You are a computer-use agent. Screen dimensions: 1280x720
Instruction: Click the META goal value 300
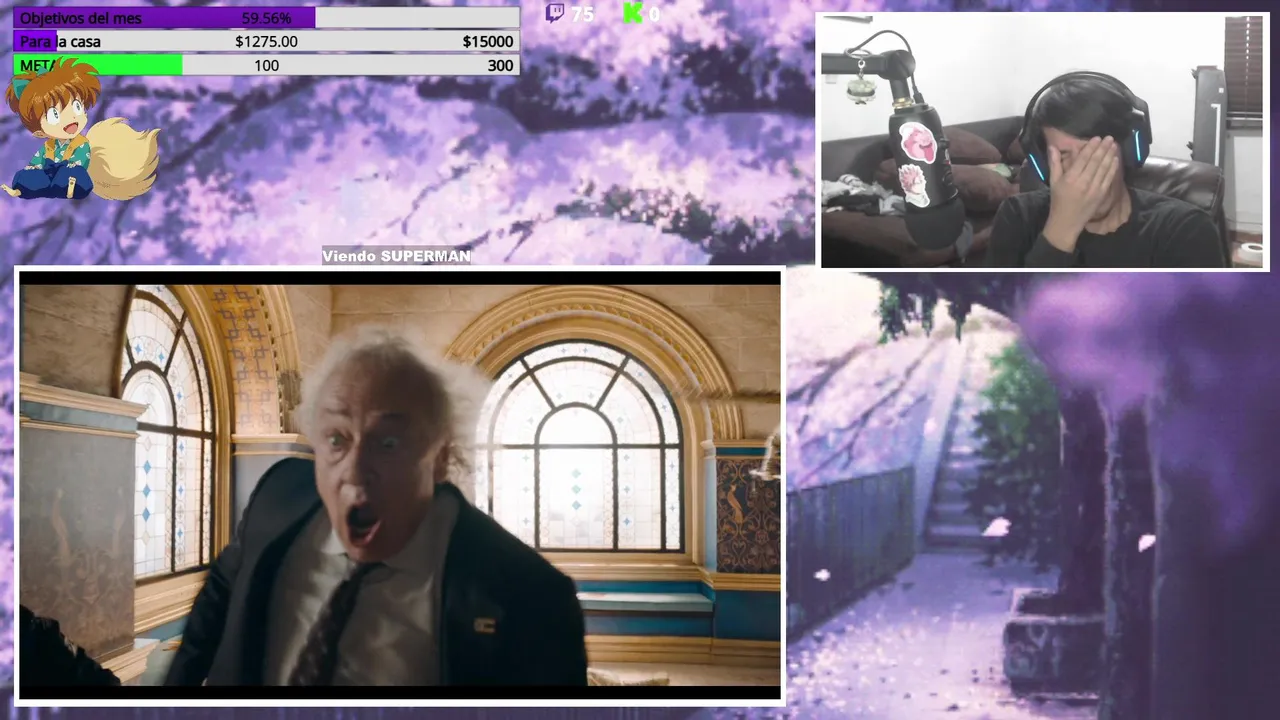500,65
